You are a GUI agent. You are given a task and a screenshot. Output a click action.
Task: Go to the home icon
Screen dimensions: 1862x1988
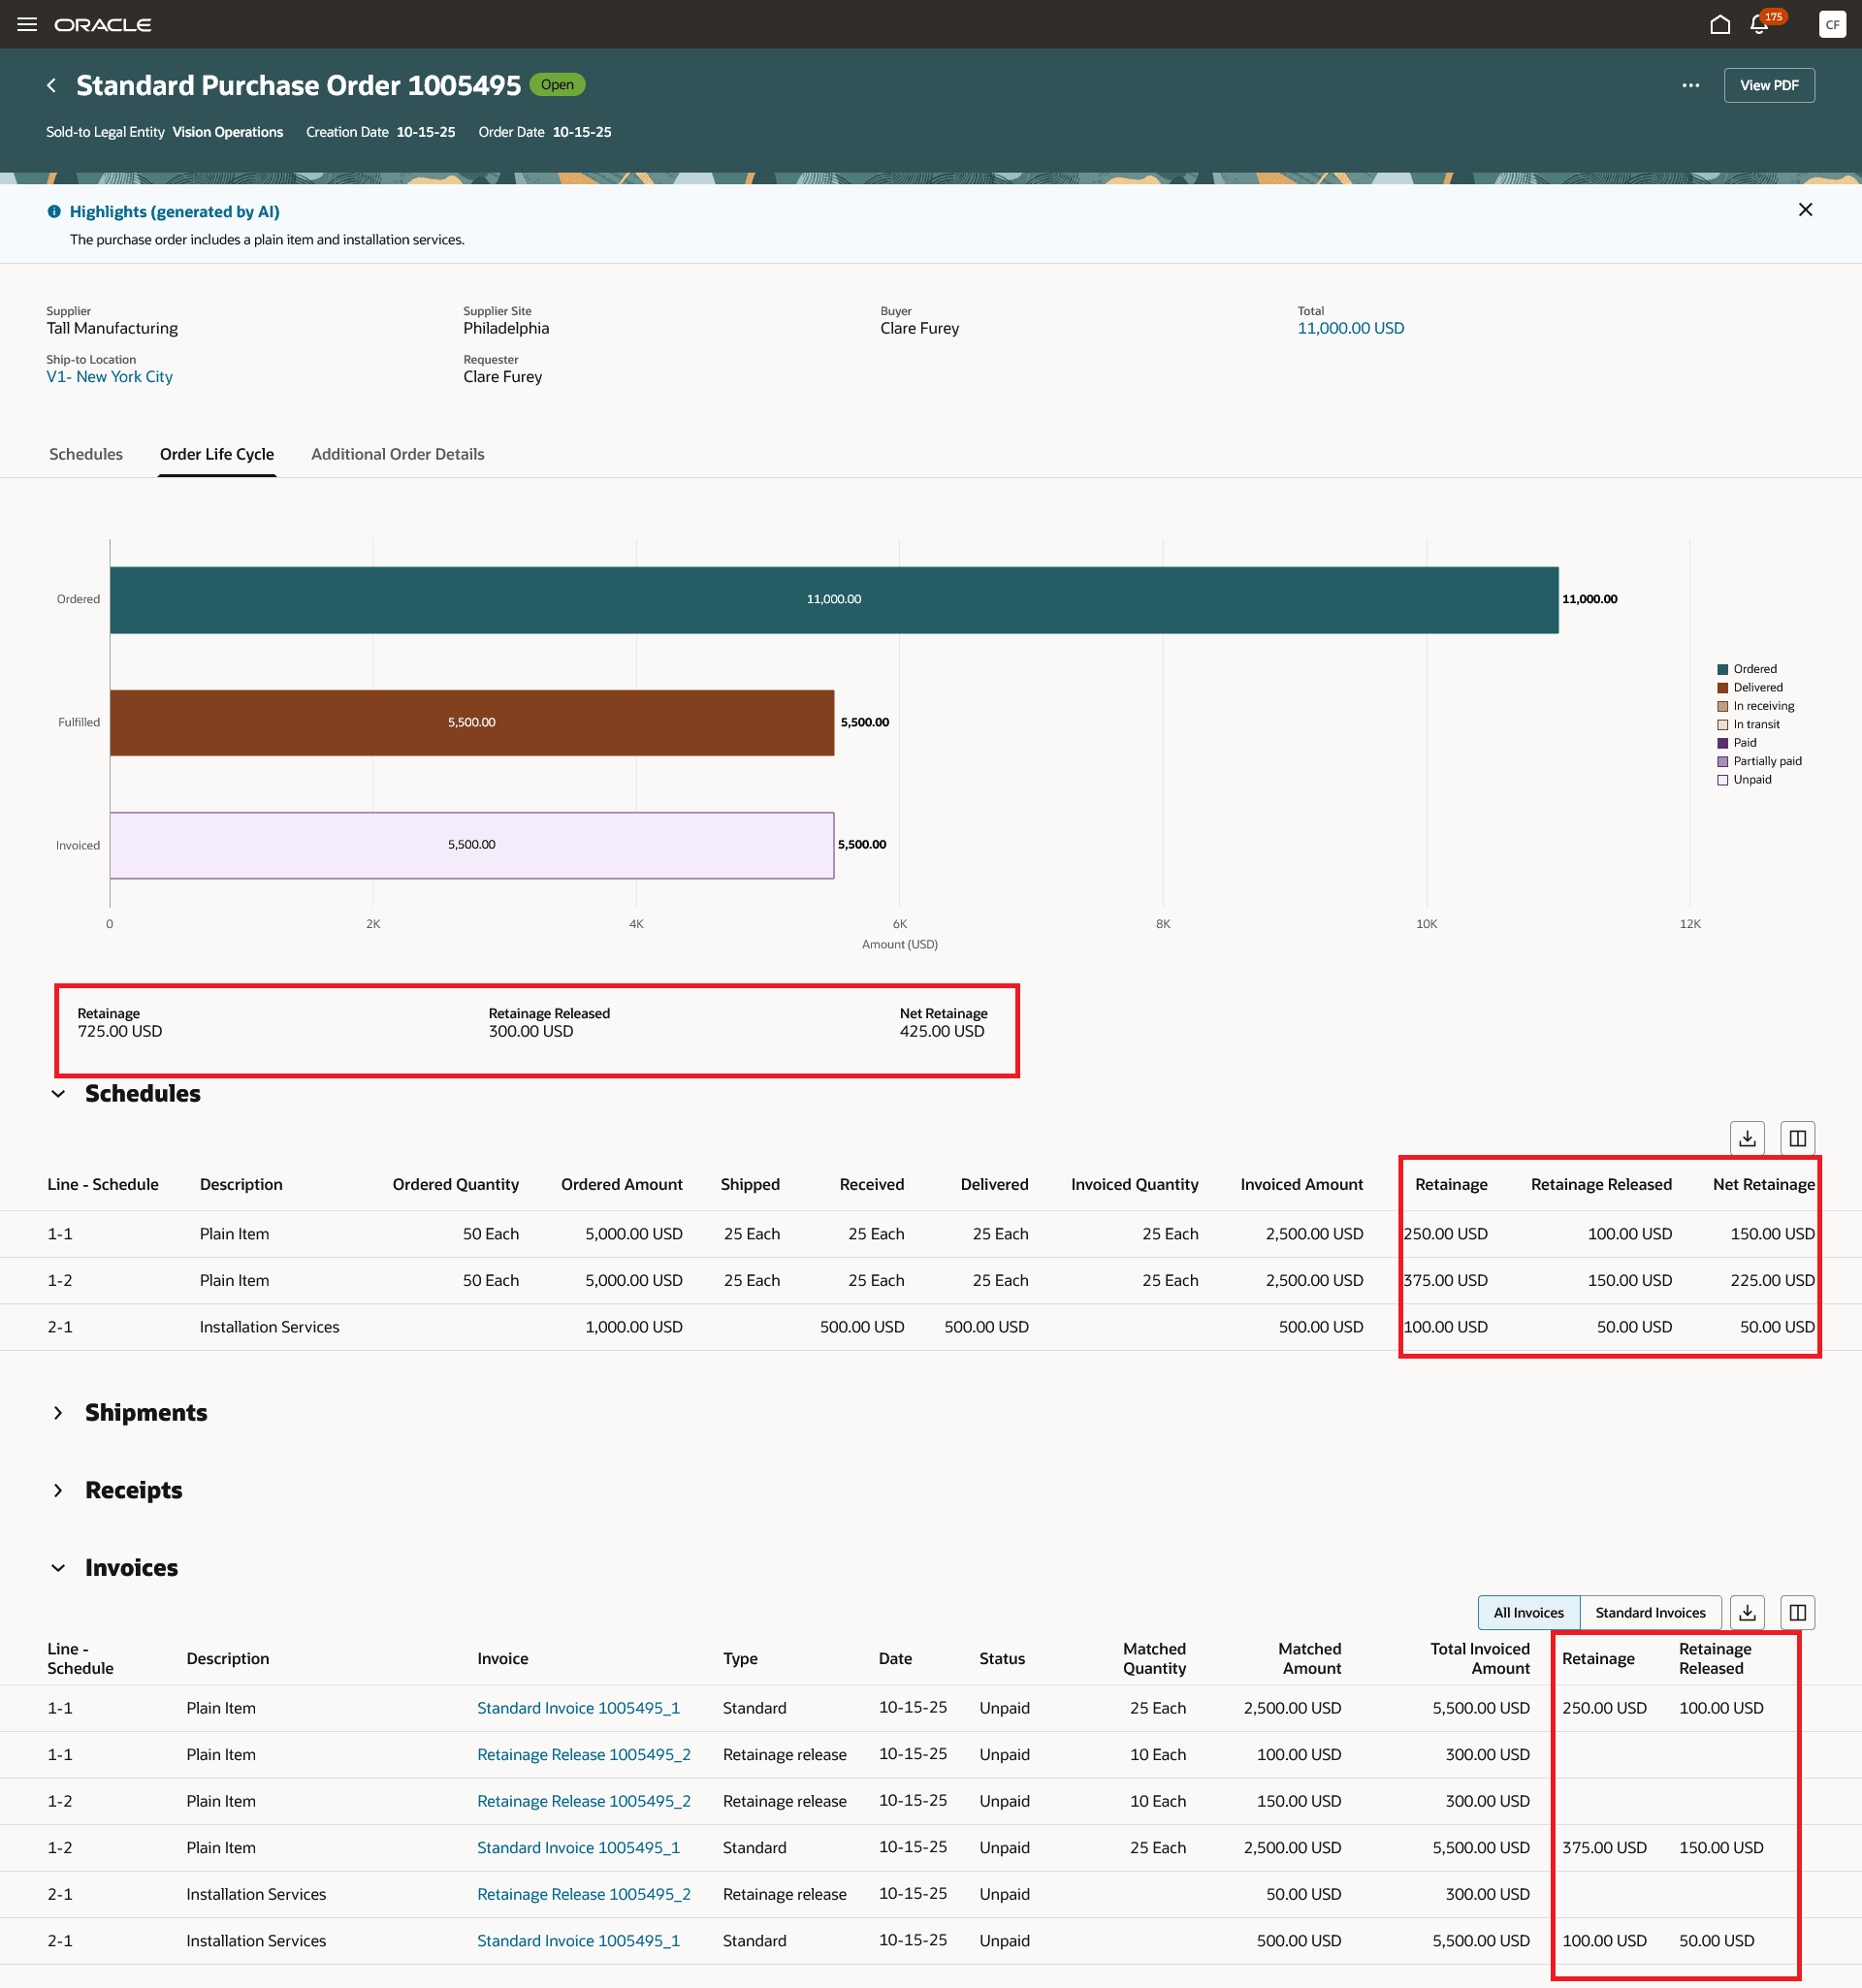[x=1719, y=24]
